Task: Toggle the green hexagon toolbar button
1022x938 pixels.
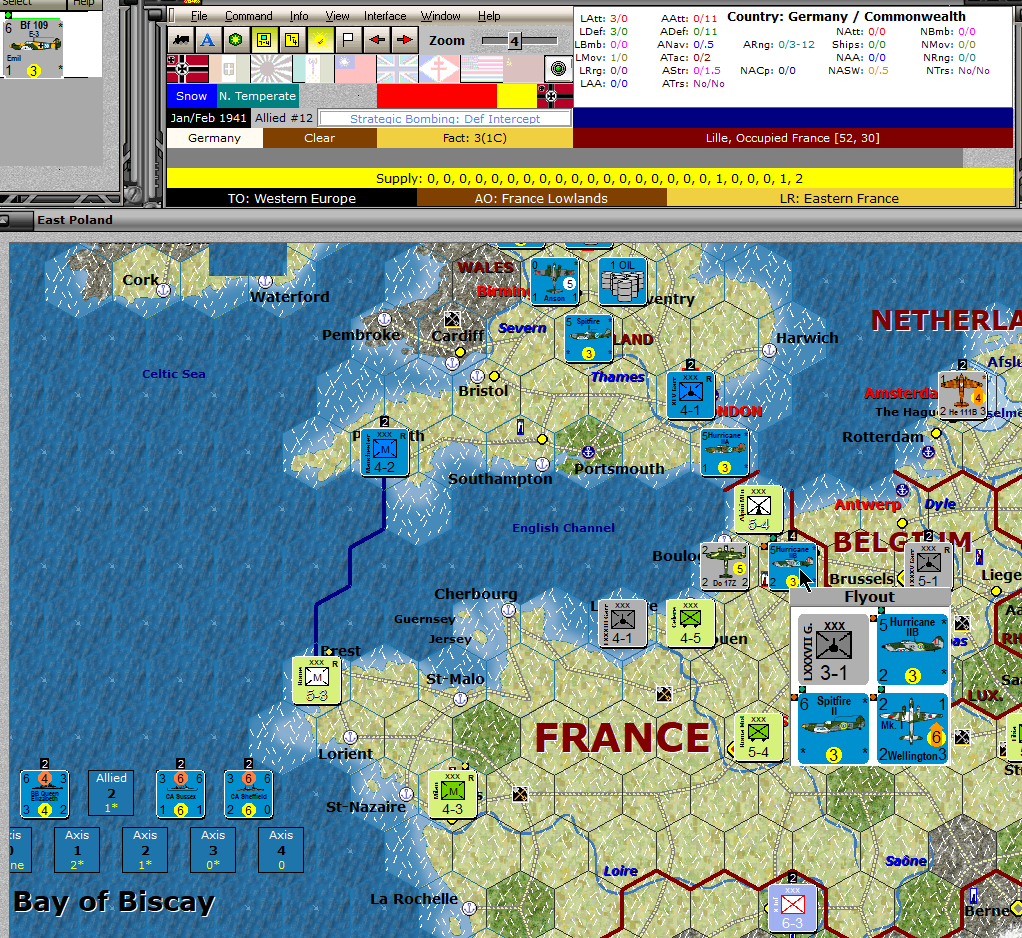Action: pyautogui.click(x=236, y=40)
